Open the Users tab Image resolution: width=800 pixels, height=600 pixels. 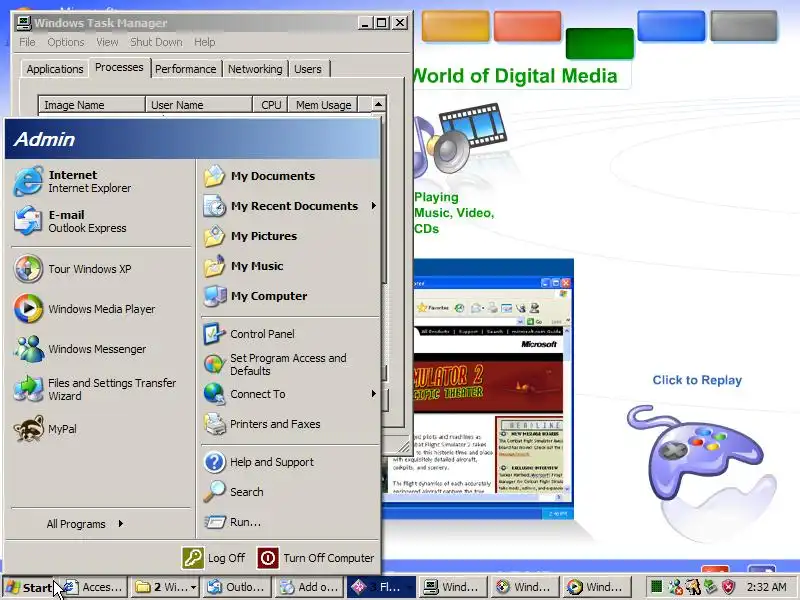(x=308, y=69)
